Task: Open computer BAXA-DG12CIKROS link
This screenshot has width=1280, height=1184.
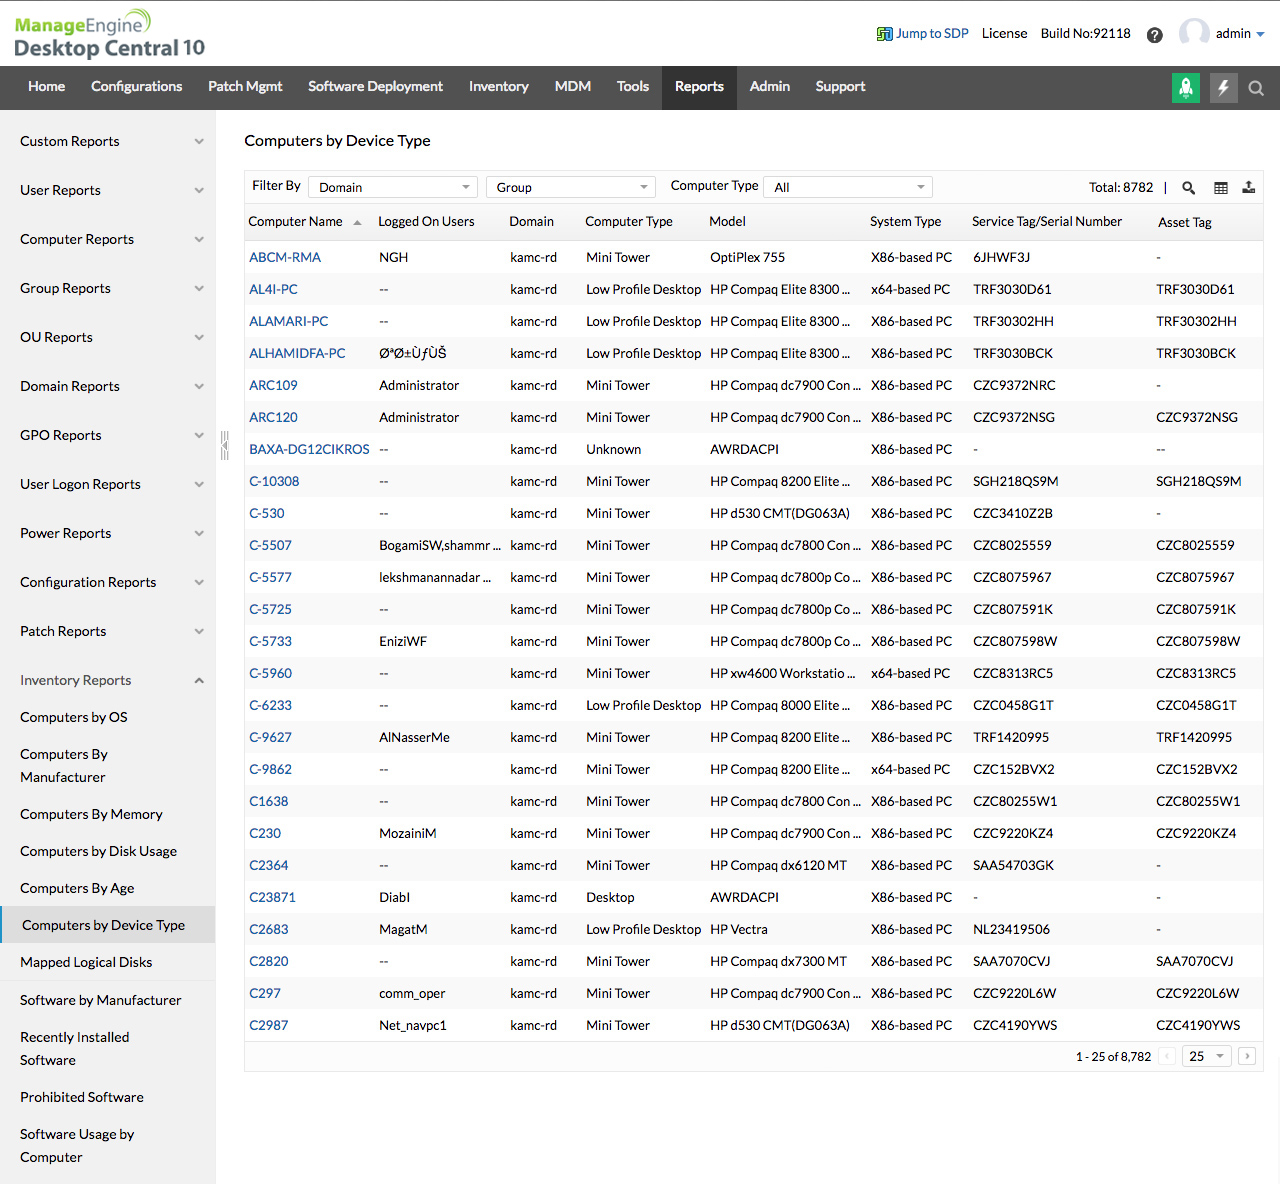Action: (309, 449)
